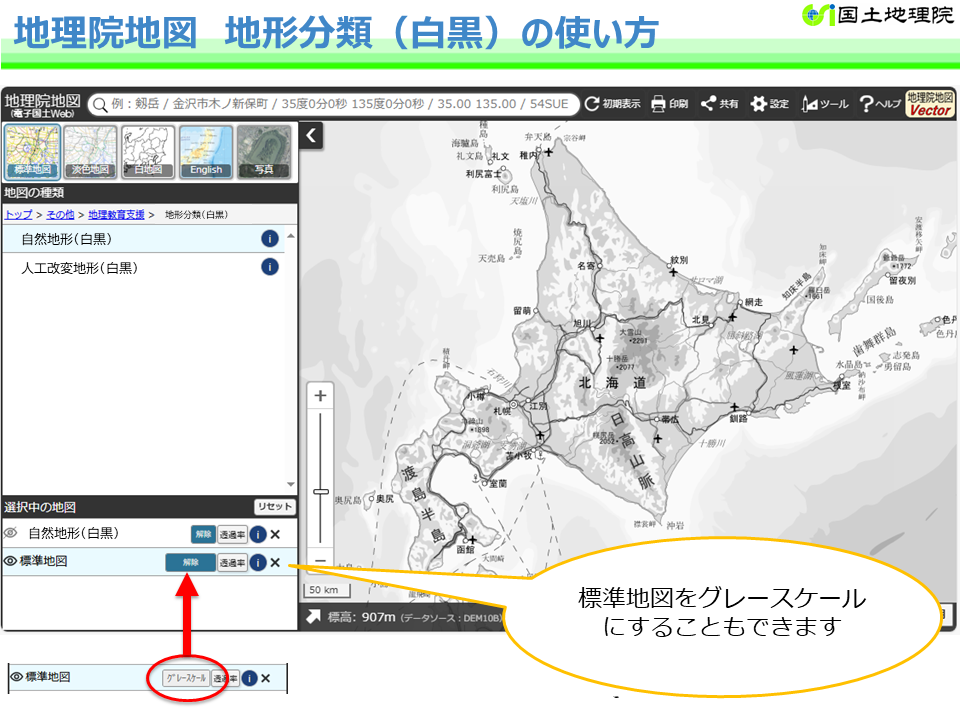
Task: Click the リセット reset button
Action: click(x=274, y=507)
